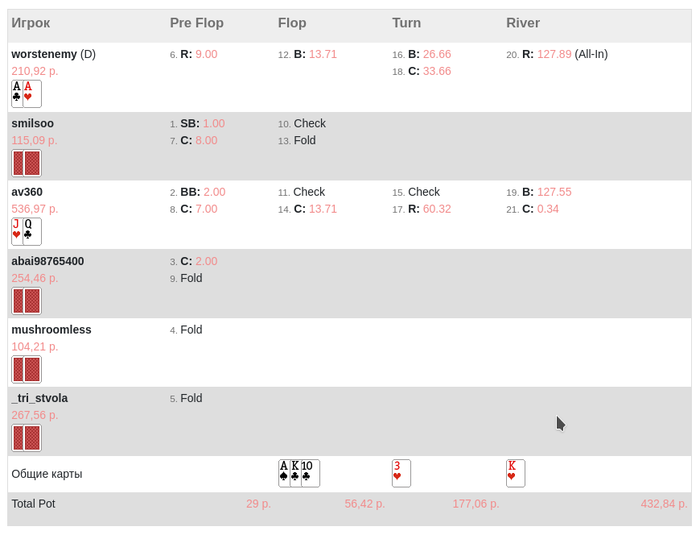Image resolution: width=700 pixels, height=535 pixels.
Task: Click the King of hearts river card
Action: tap(515, 473)
